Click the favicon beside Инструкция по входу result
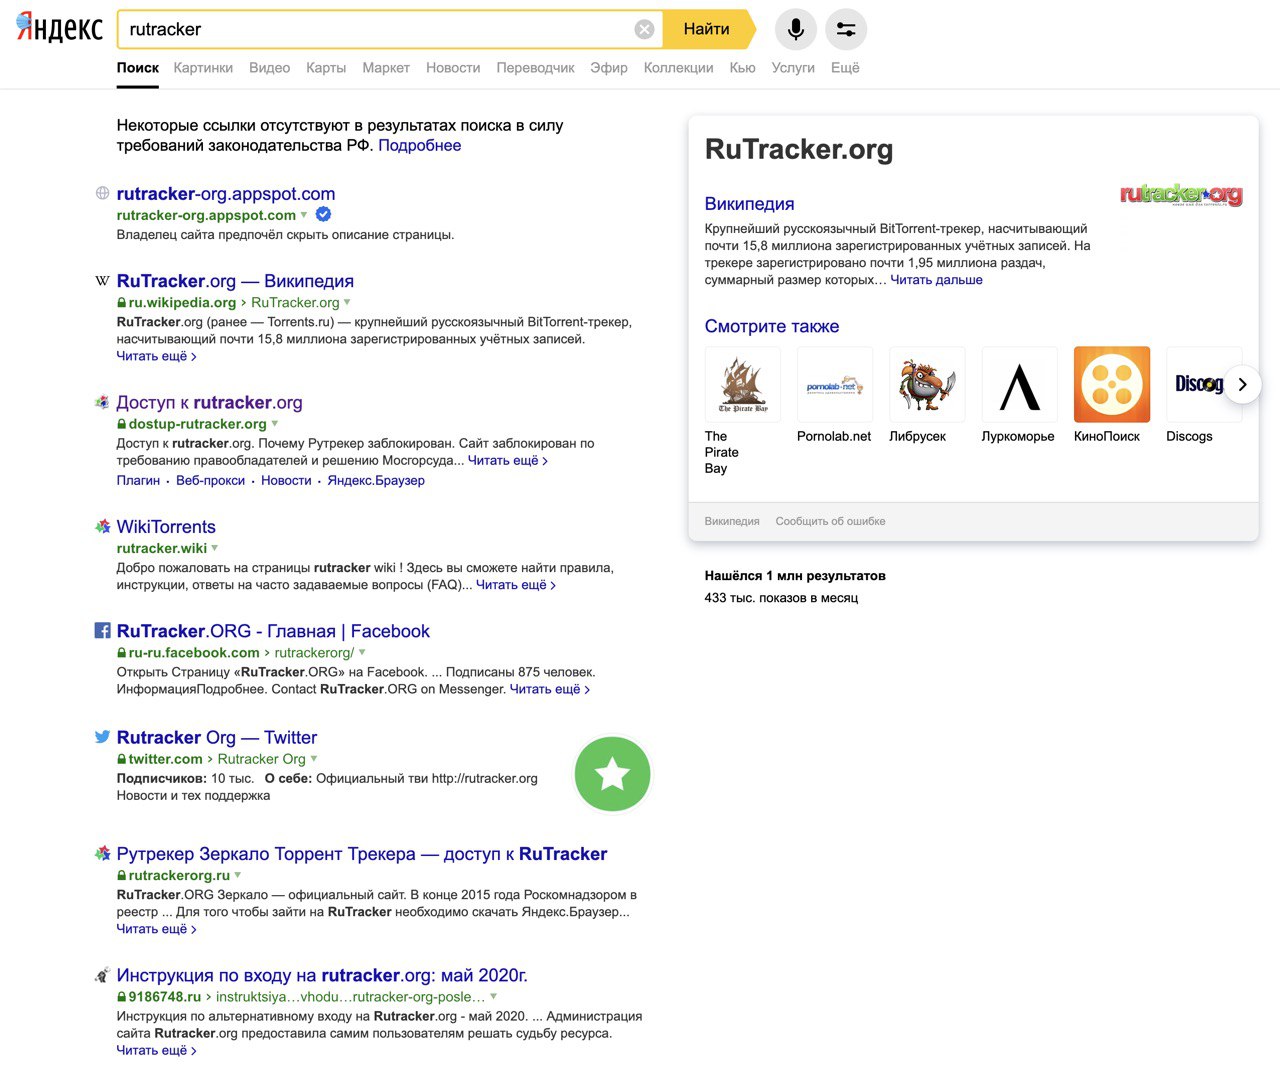 pyautogui.click(x=102, y=975)
